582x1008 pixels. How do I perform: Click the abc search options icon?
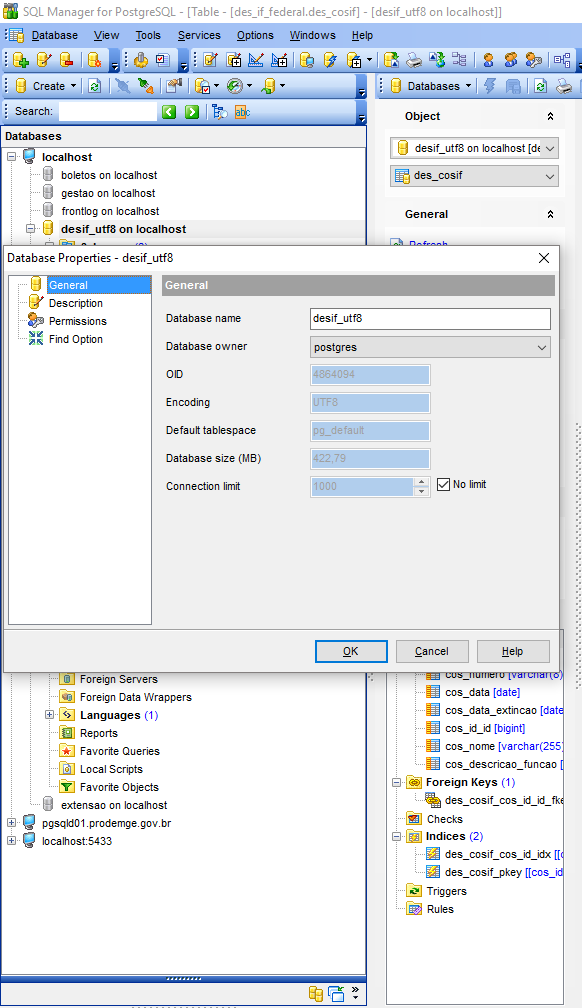pos(242,112)
